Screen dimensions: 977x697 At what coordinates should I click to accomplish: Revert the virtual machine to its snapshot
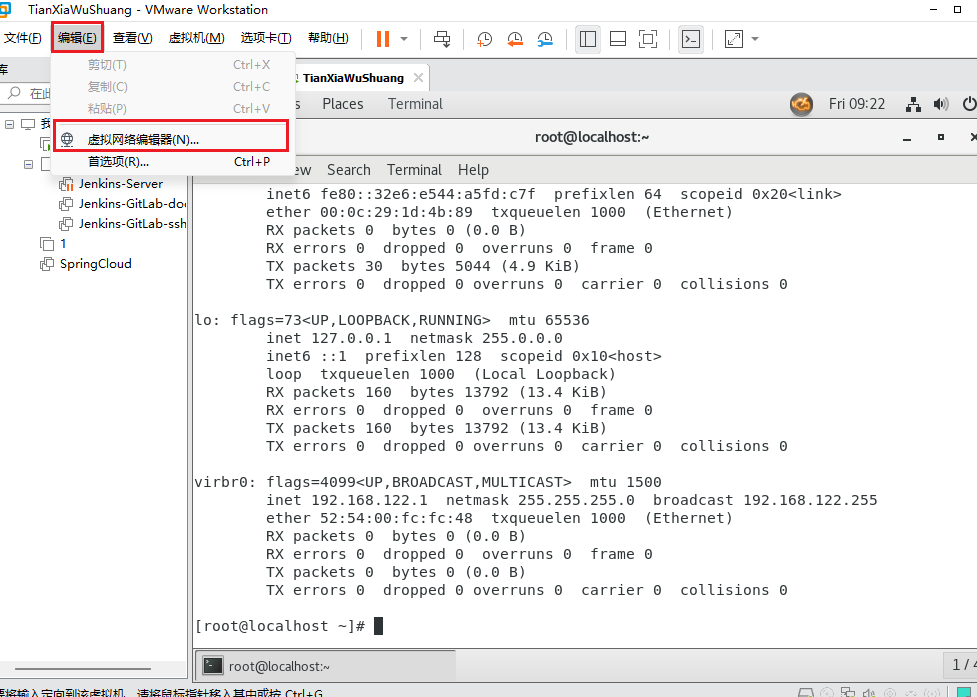click(515, 39)
